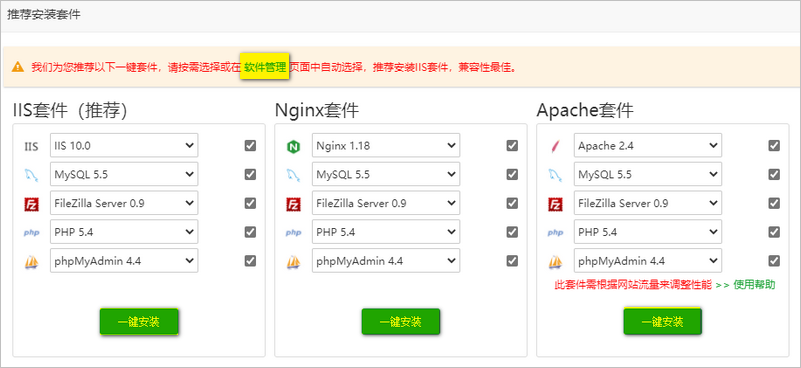
Task: Click the FileZilla icon in Nginx suite
Action: coord(293,204)
